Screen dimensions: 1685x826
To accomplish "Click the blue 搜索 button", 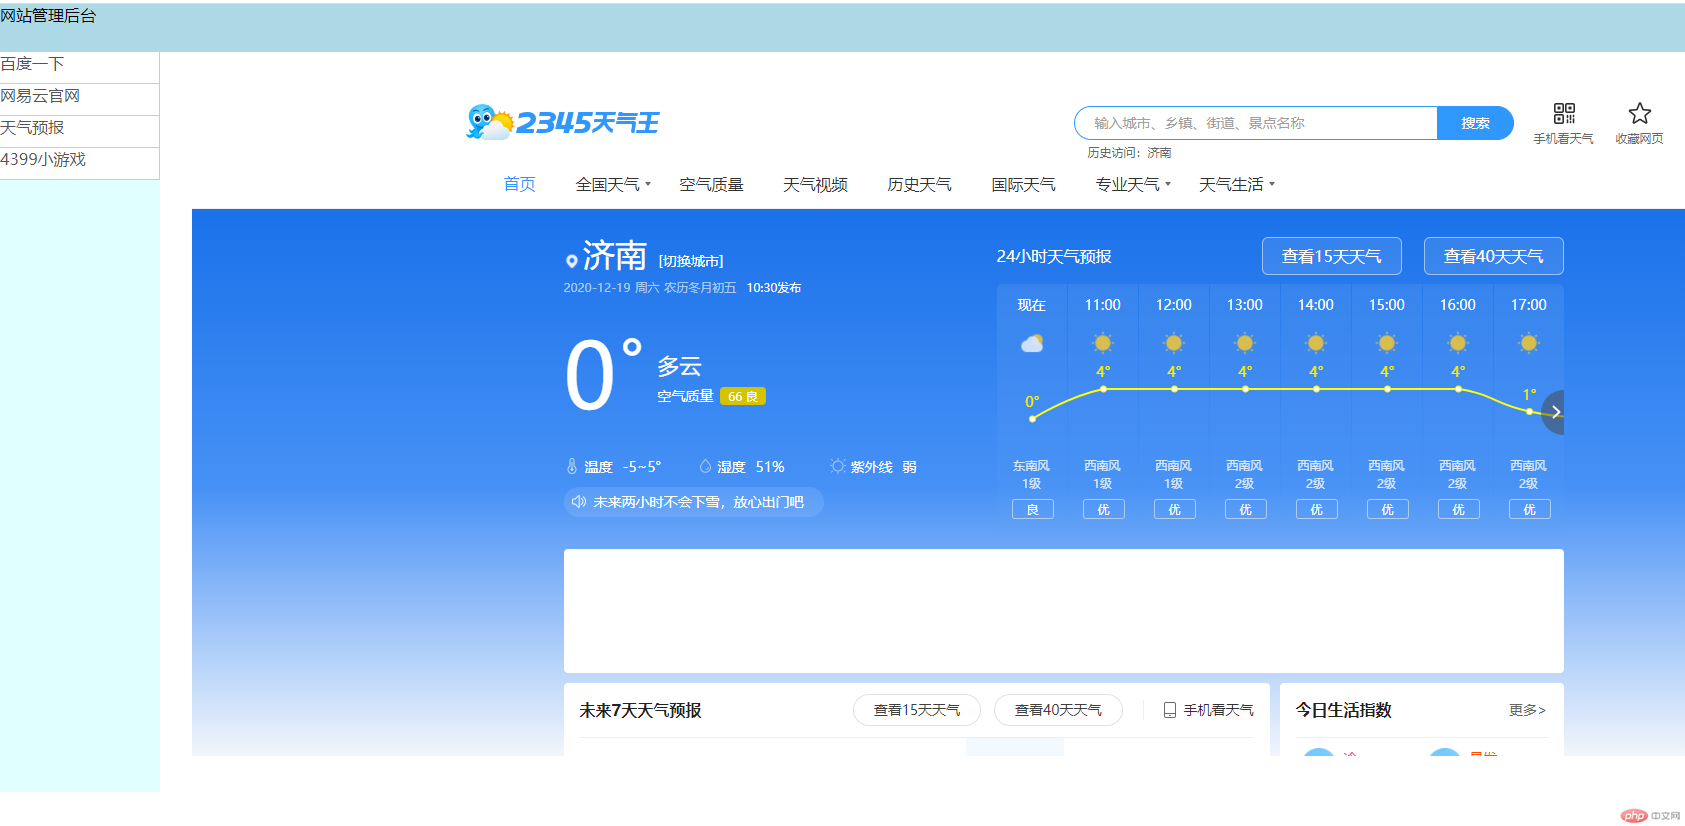I will (1475, 123).
